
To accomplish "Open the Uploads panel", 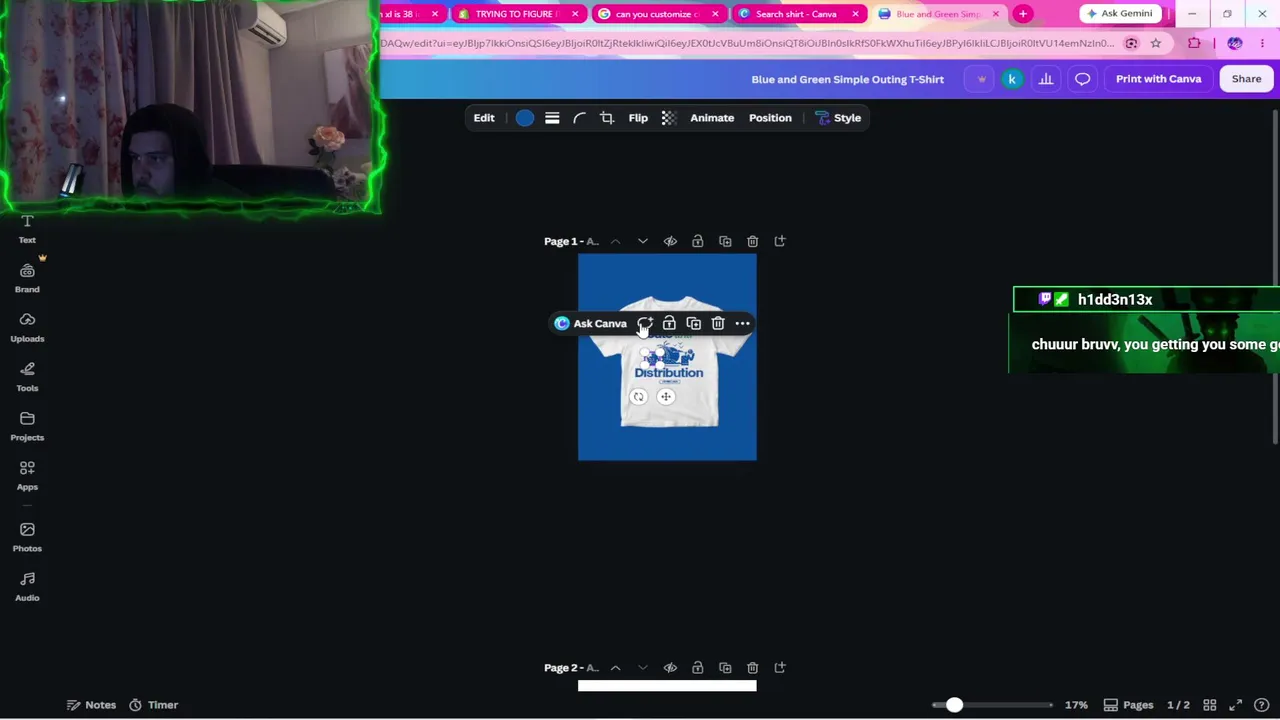I will 27,327.
